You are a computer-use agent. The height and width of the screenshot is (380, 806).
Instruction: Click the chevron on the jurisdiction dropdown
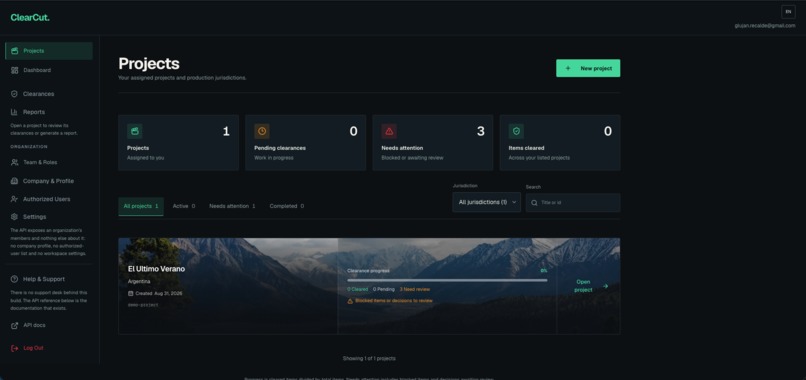click(x=514, y=203)
